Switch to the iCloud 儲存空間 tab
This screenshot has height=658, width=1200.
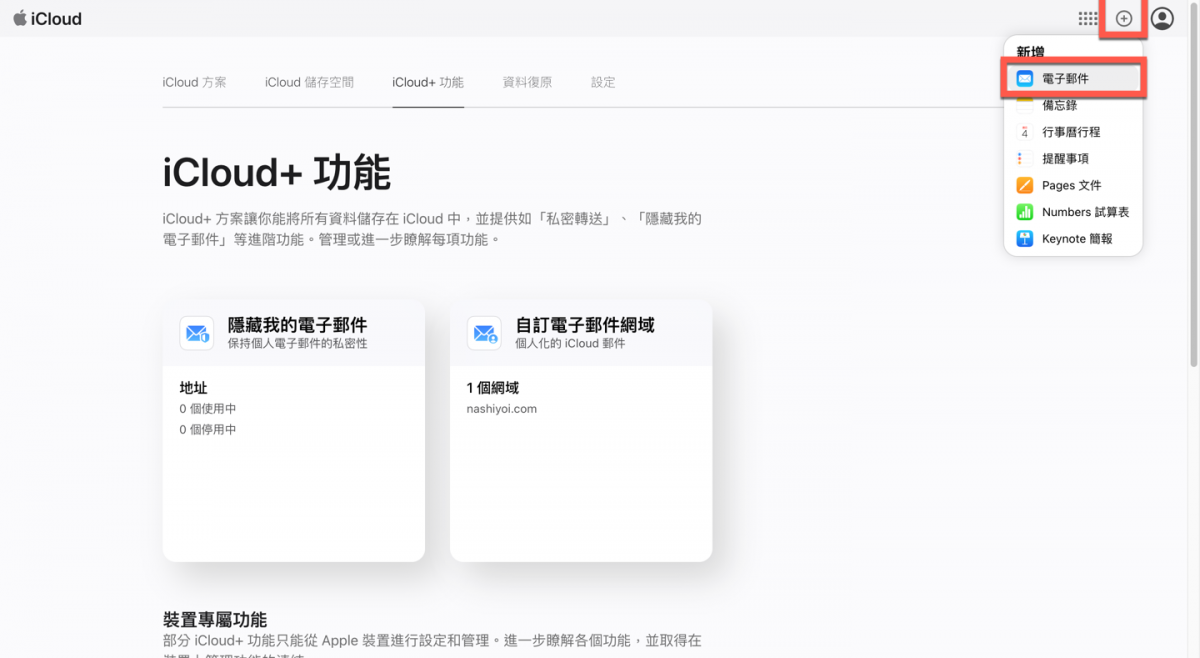click(x=309, y=82)
